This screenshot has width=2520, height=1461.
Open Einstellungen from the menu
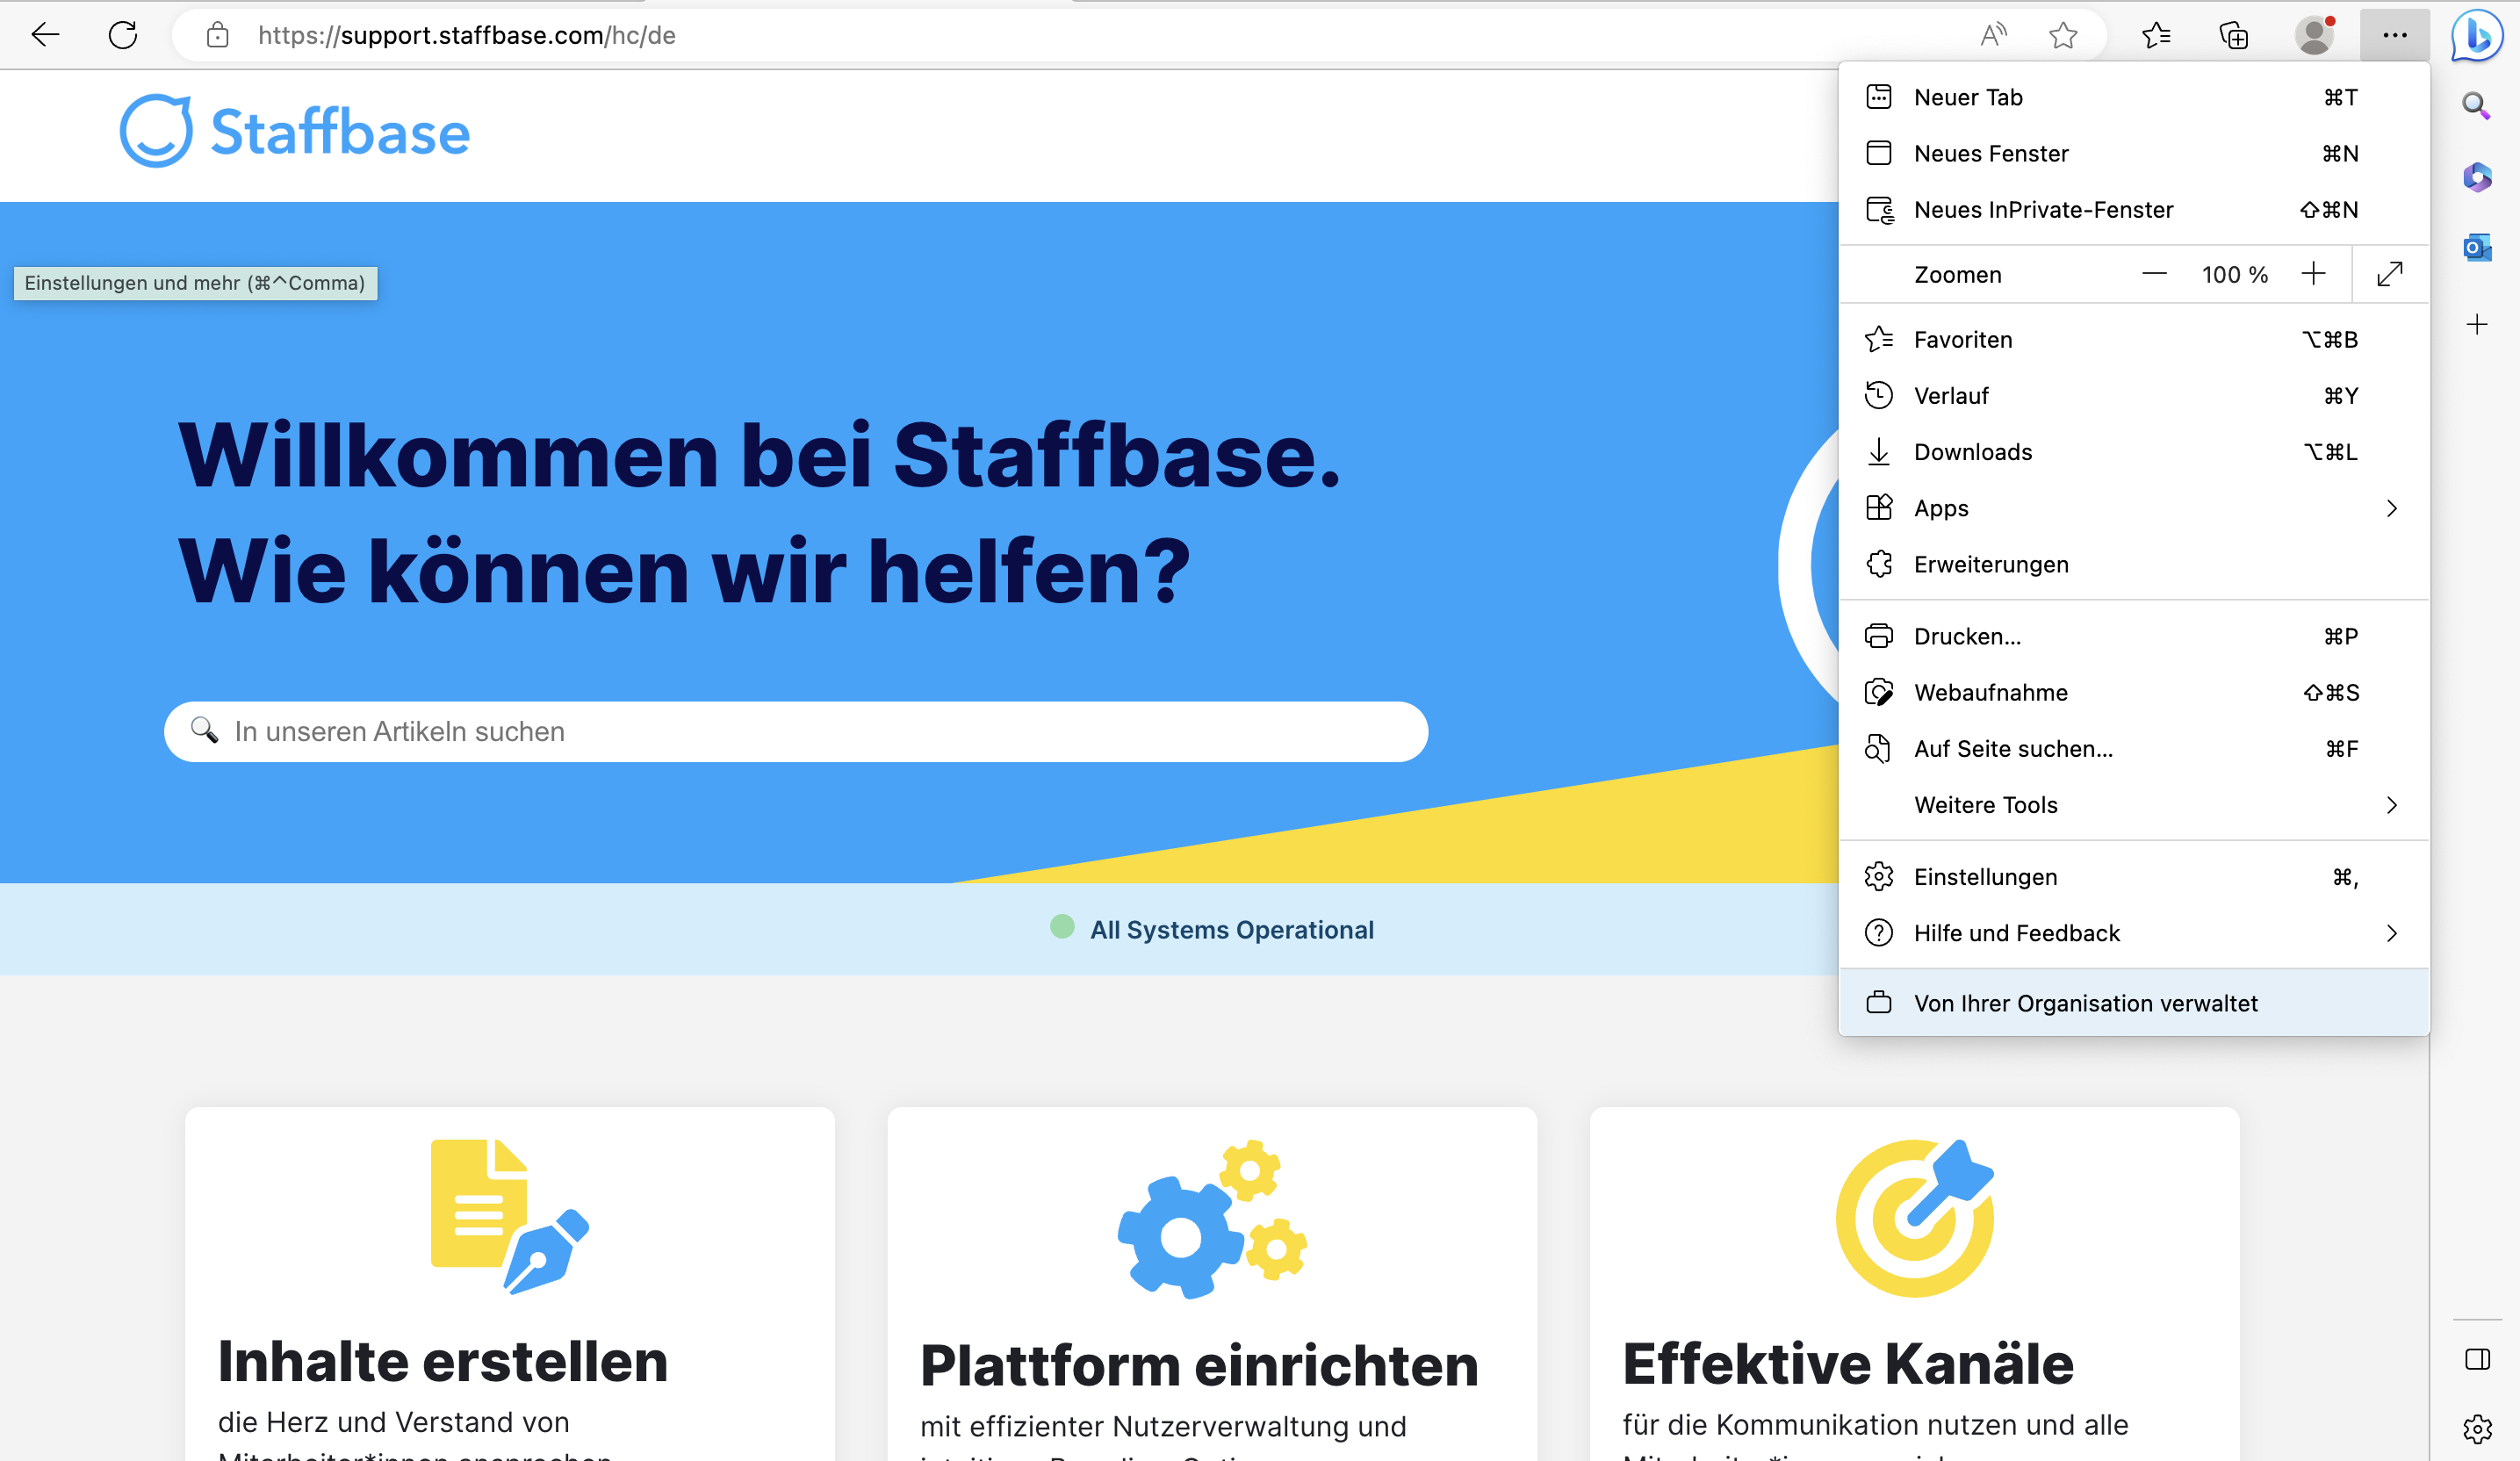(2134, 876)
